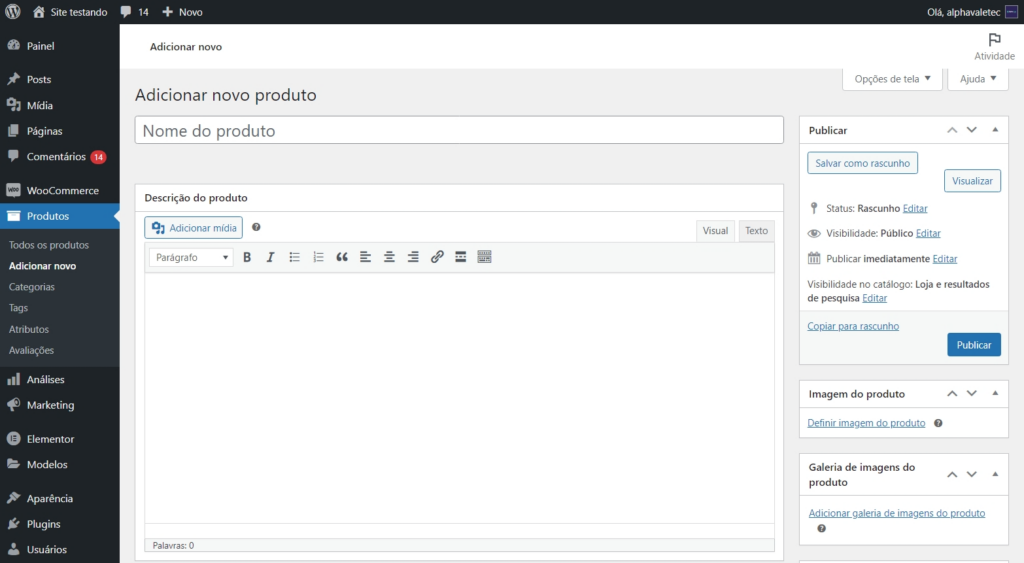Collapse Imagem do produto panel

pyautogui.click(x=995, y=394)
